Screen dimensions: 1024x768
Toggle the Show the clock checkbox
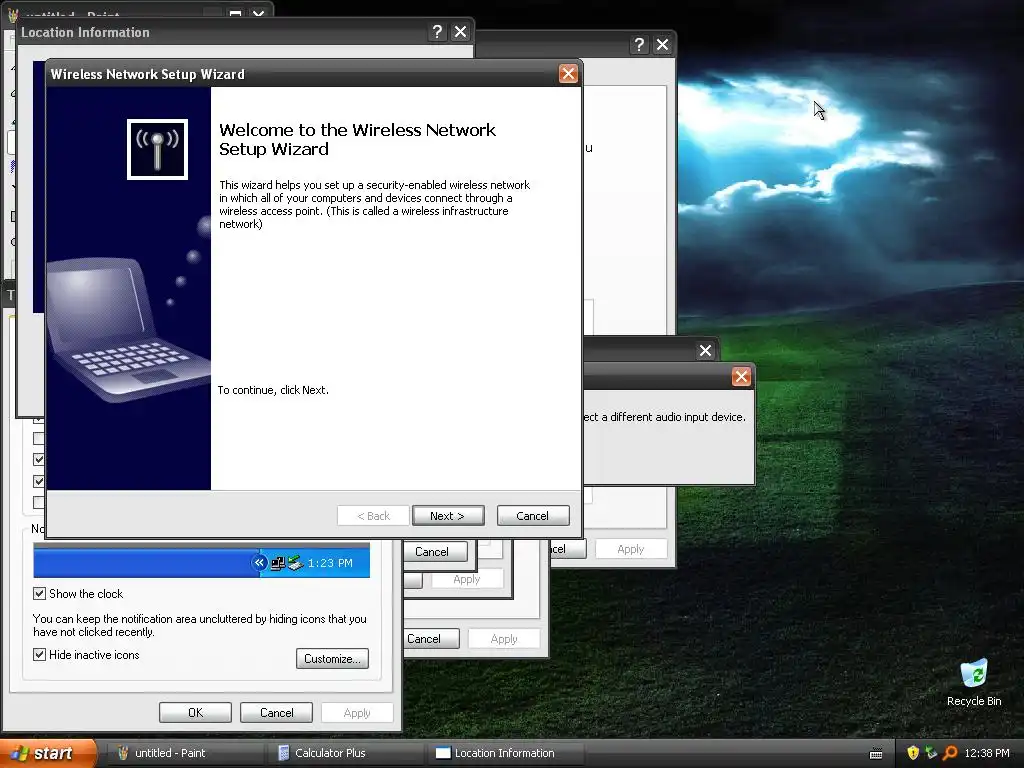[39, 594]
